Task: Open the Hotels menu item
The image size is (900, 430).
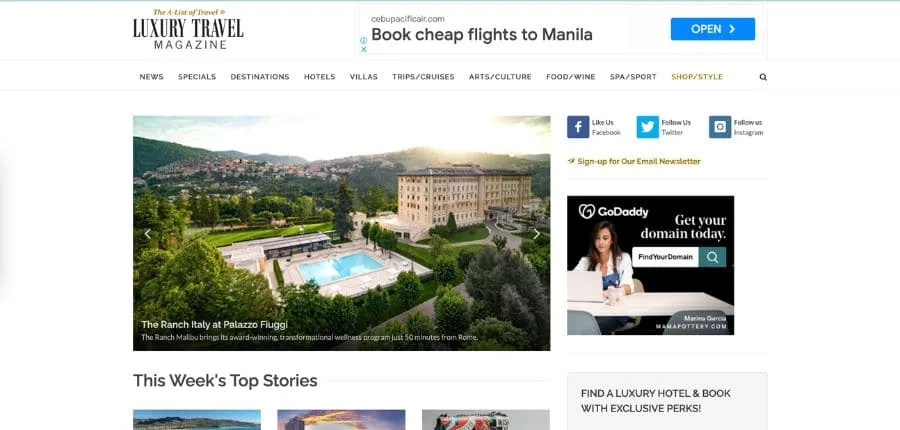Action: click(x=320, y=77)
